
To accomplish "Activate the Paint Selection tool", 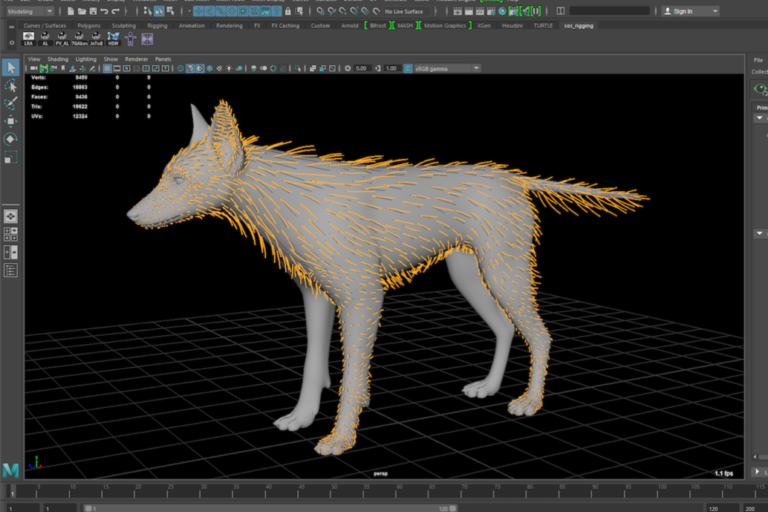I will click(x=10, y=103).
